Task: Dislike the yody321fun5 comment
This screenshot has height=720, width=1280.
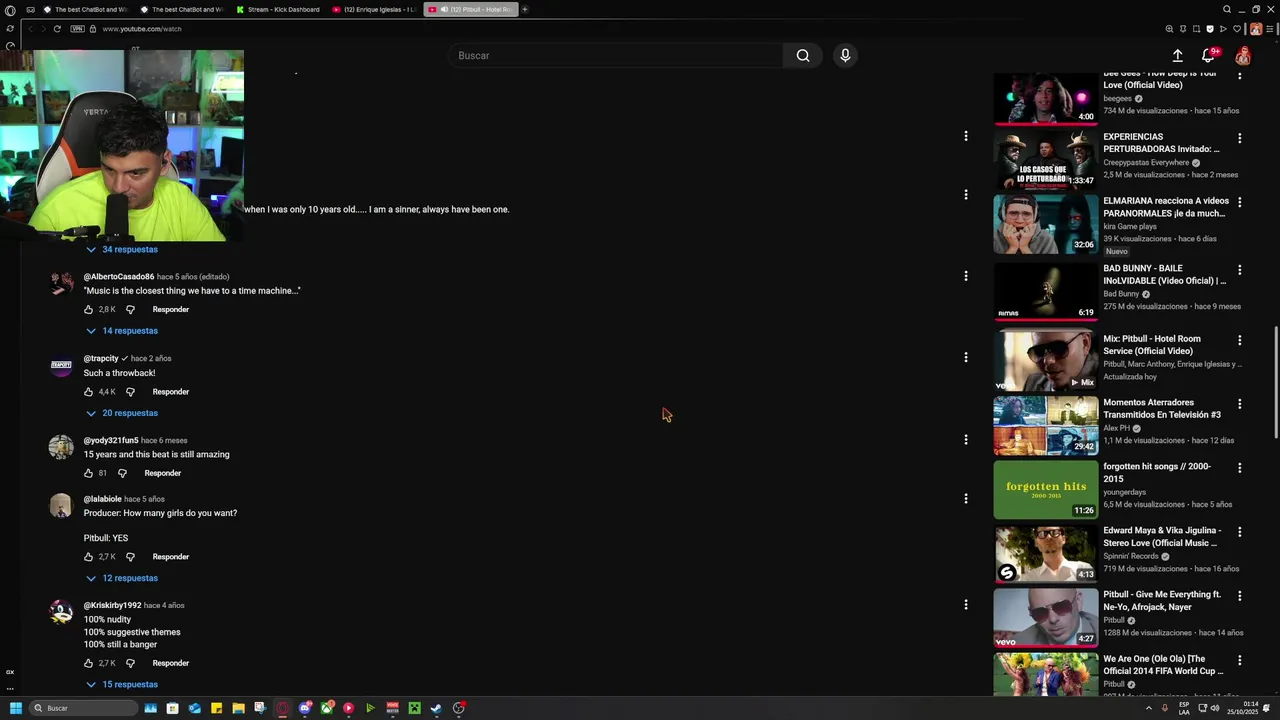Action: (122, 473)
